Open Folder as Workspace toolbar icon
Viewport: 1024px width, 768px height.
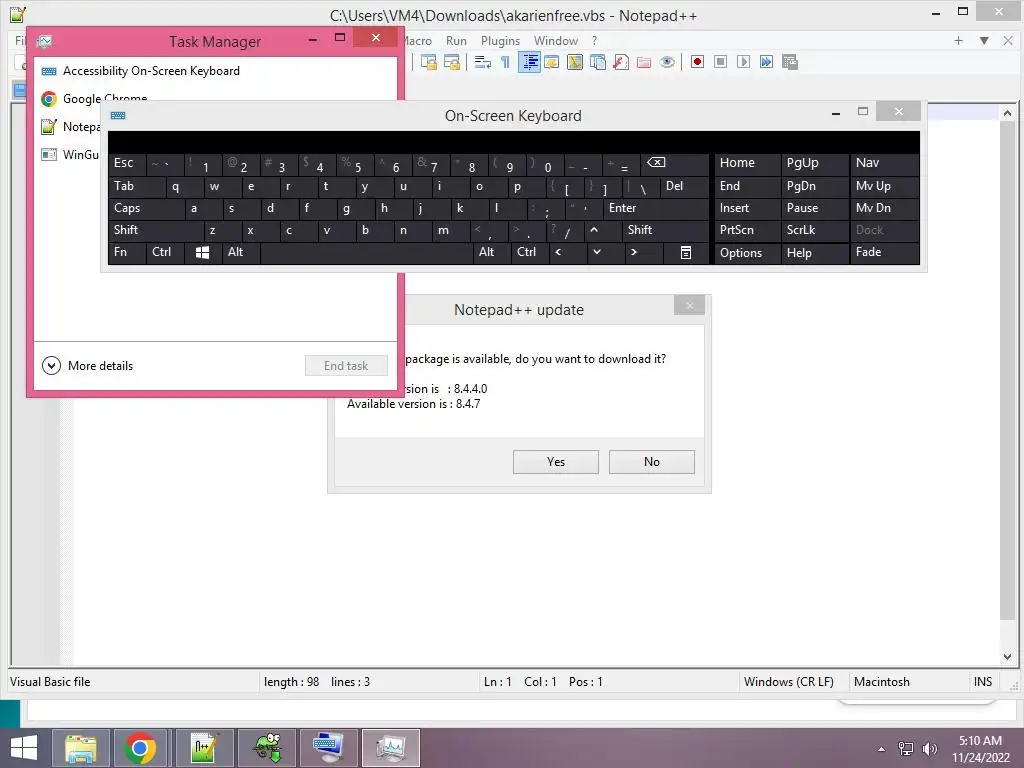pyautogui.click(x=644, y=62)
